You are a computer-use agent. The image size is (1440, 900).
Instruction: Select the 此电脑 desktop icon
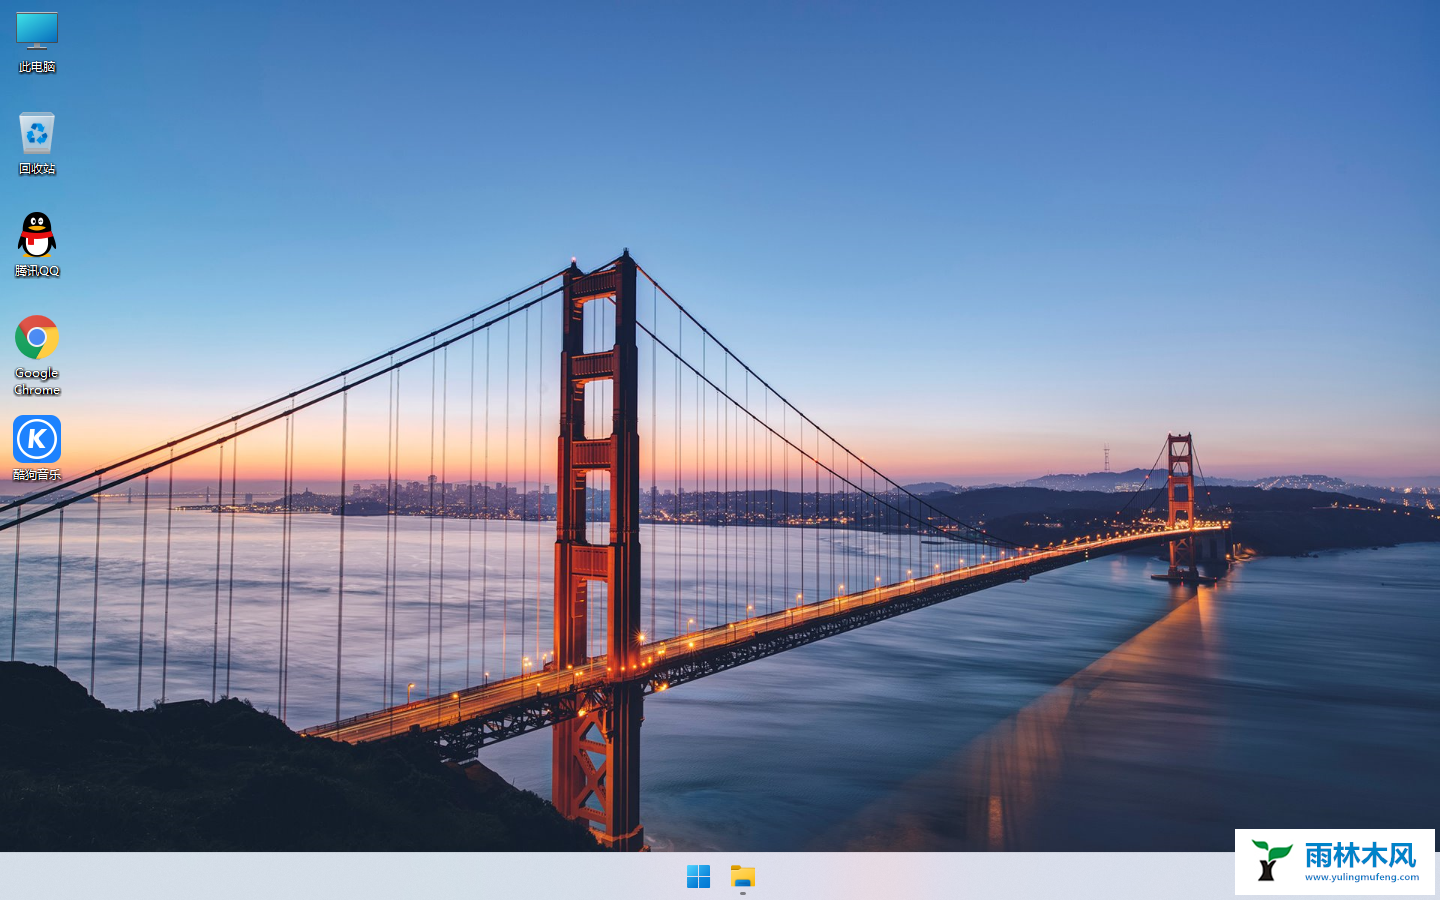click(x=37, y=42)
